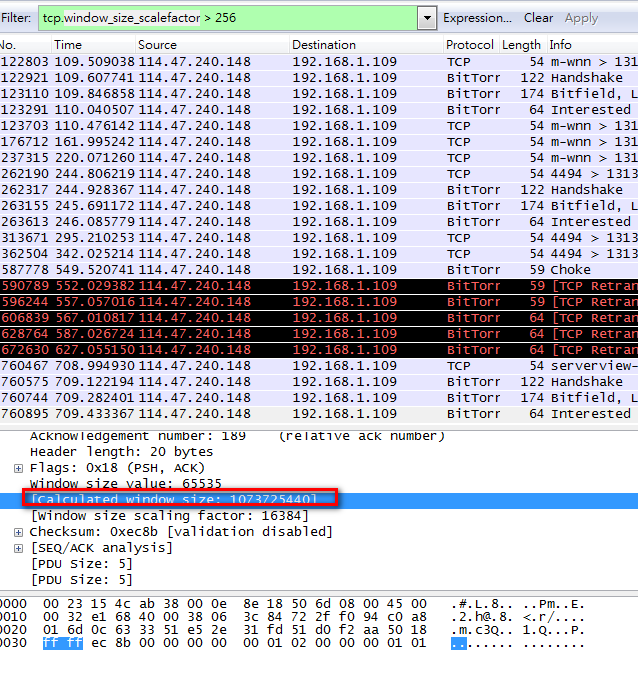Click the Info column header
The width and height of the screenshot is (638, 678).
point(592,45)
